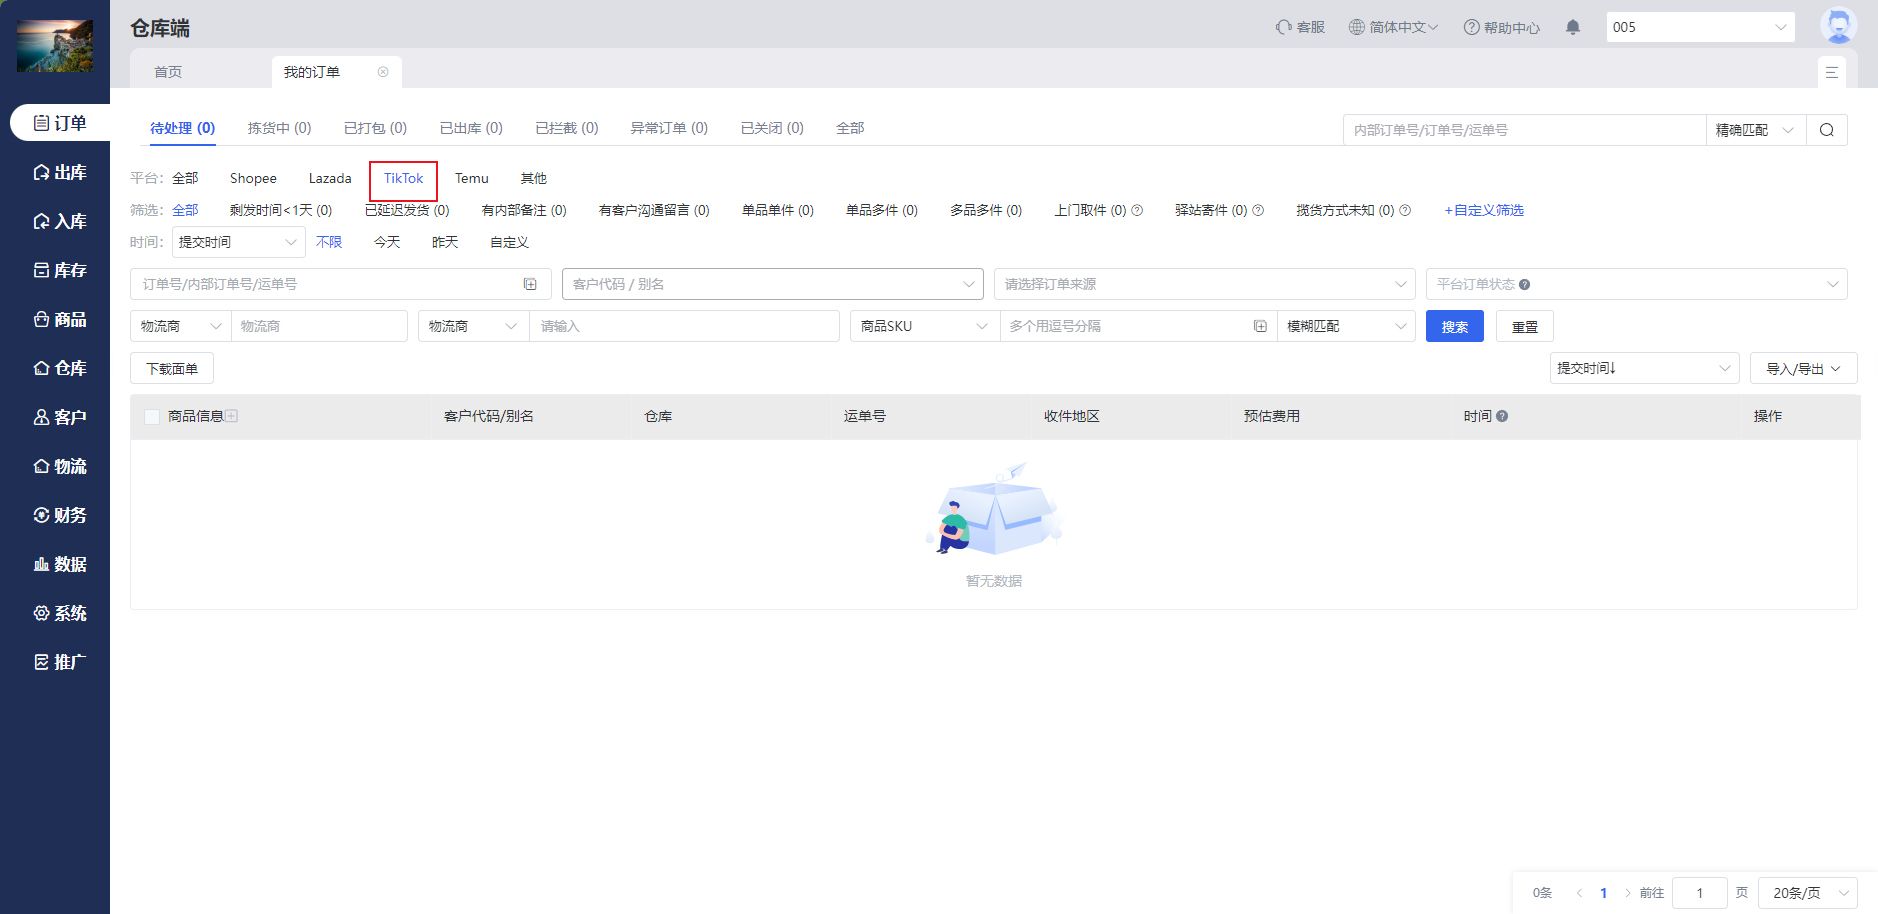The width and height of the screenshot is (1878, 914).
Task: Click the magnifier search icon button
Action: point(1826,130)
